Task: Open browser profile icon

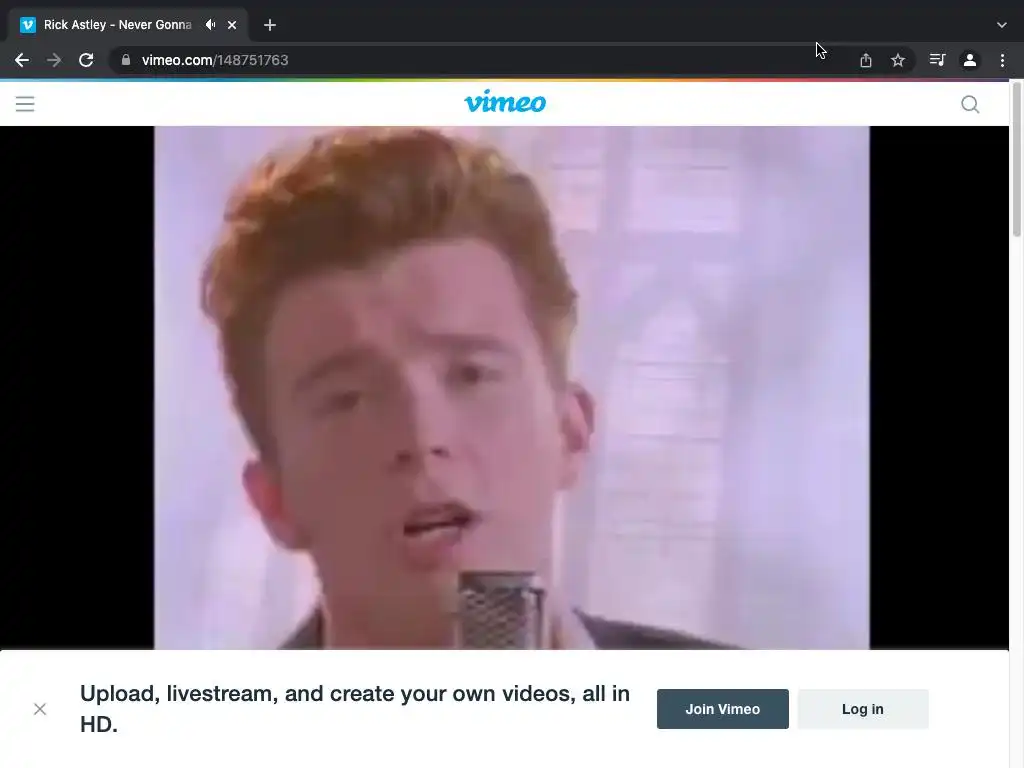Action: (x=970, y=60)
